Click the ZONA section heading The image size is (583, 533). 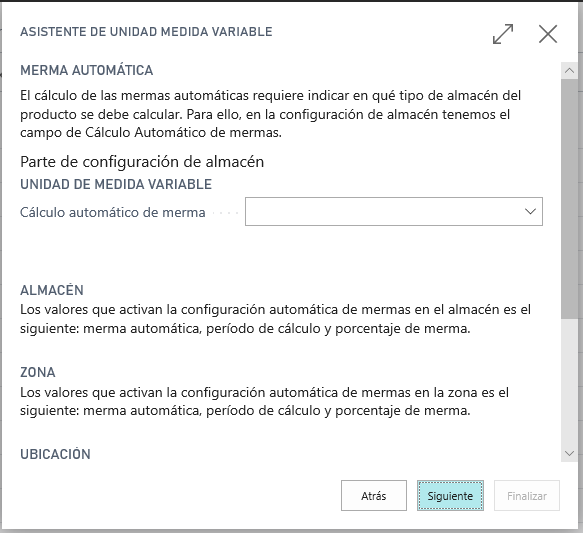[38, 372]
